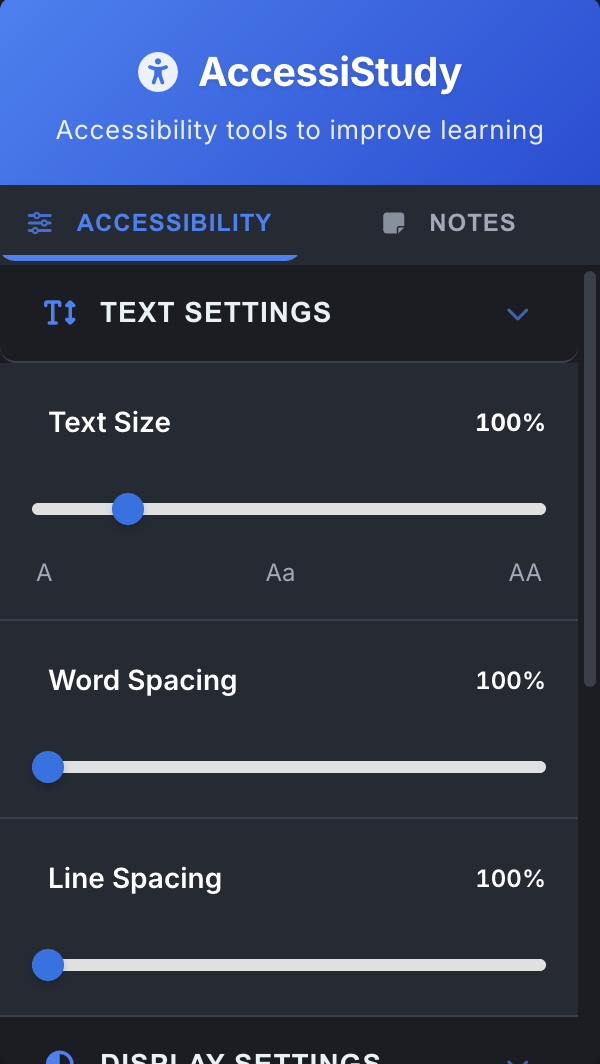The height and width of the screenshot is (1064, 600).
Task: Click the Line Spacing slider handle
Action: point(47,965)
